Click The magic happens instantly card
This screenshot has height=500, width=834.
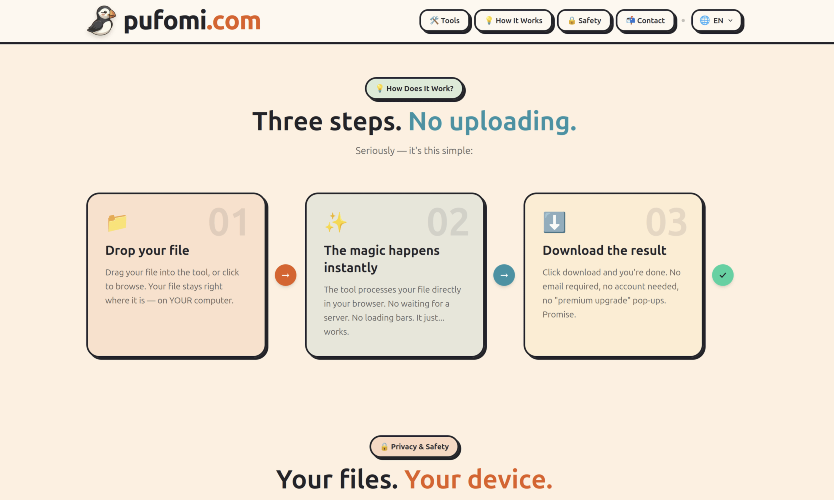[395, 275]
